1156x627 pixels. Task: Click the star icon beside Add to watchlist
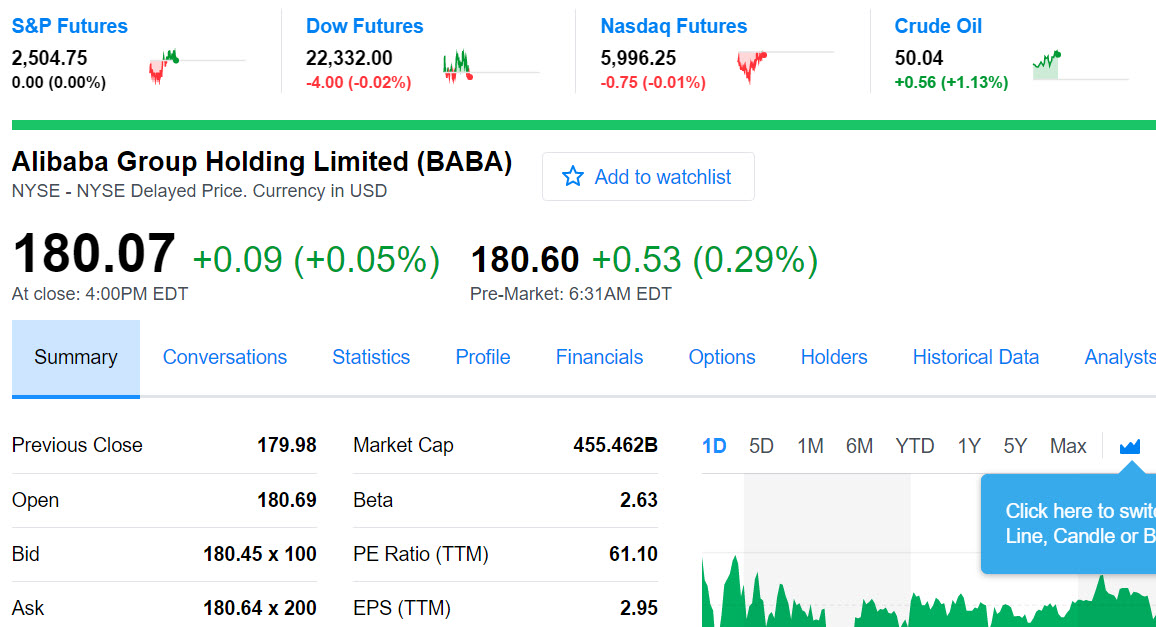click(x=572, y=177)
